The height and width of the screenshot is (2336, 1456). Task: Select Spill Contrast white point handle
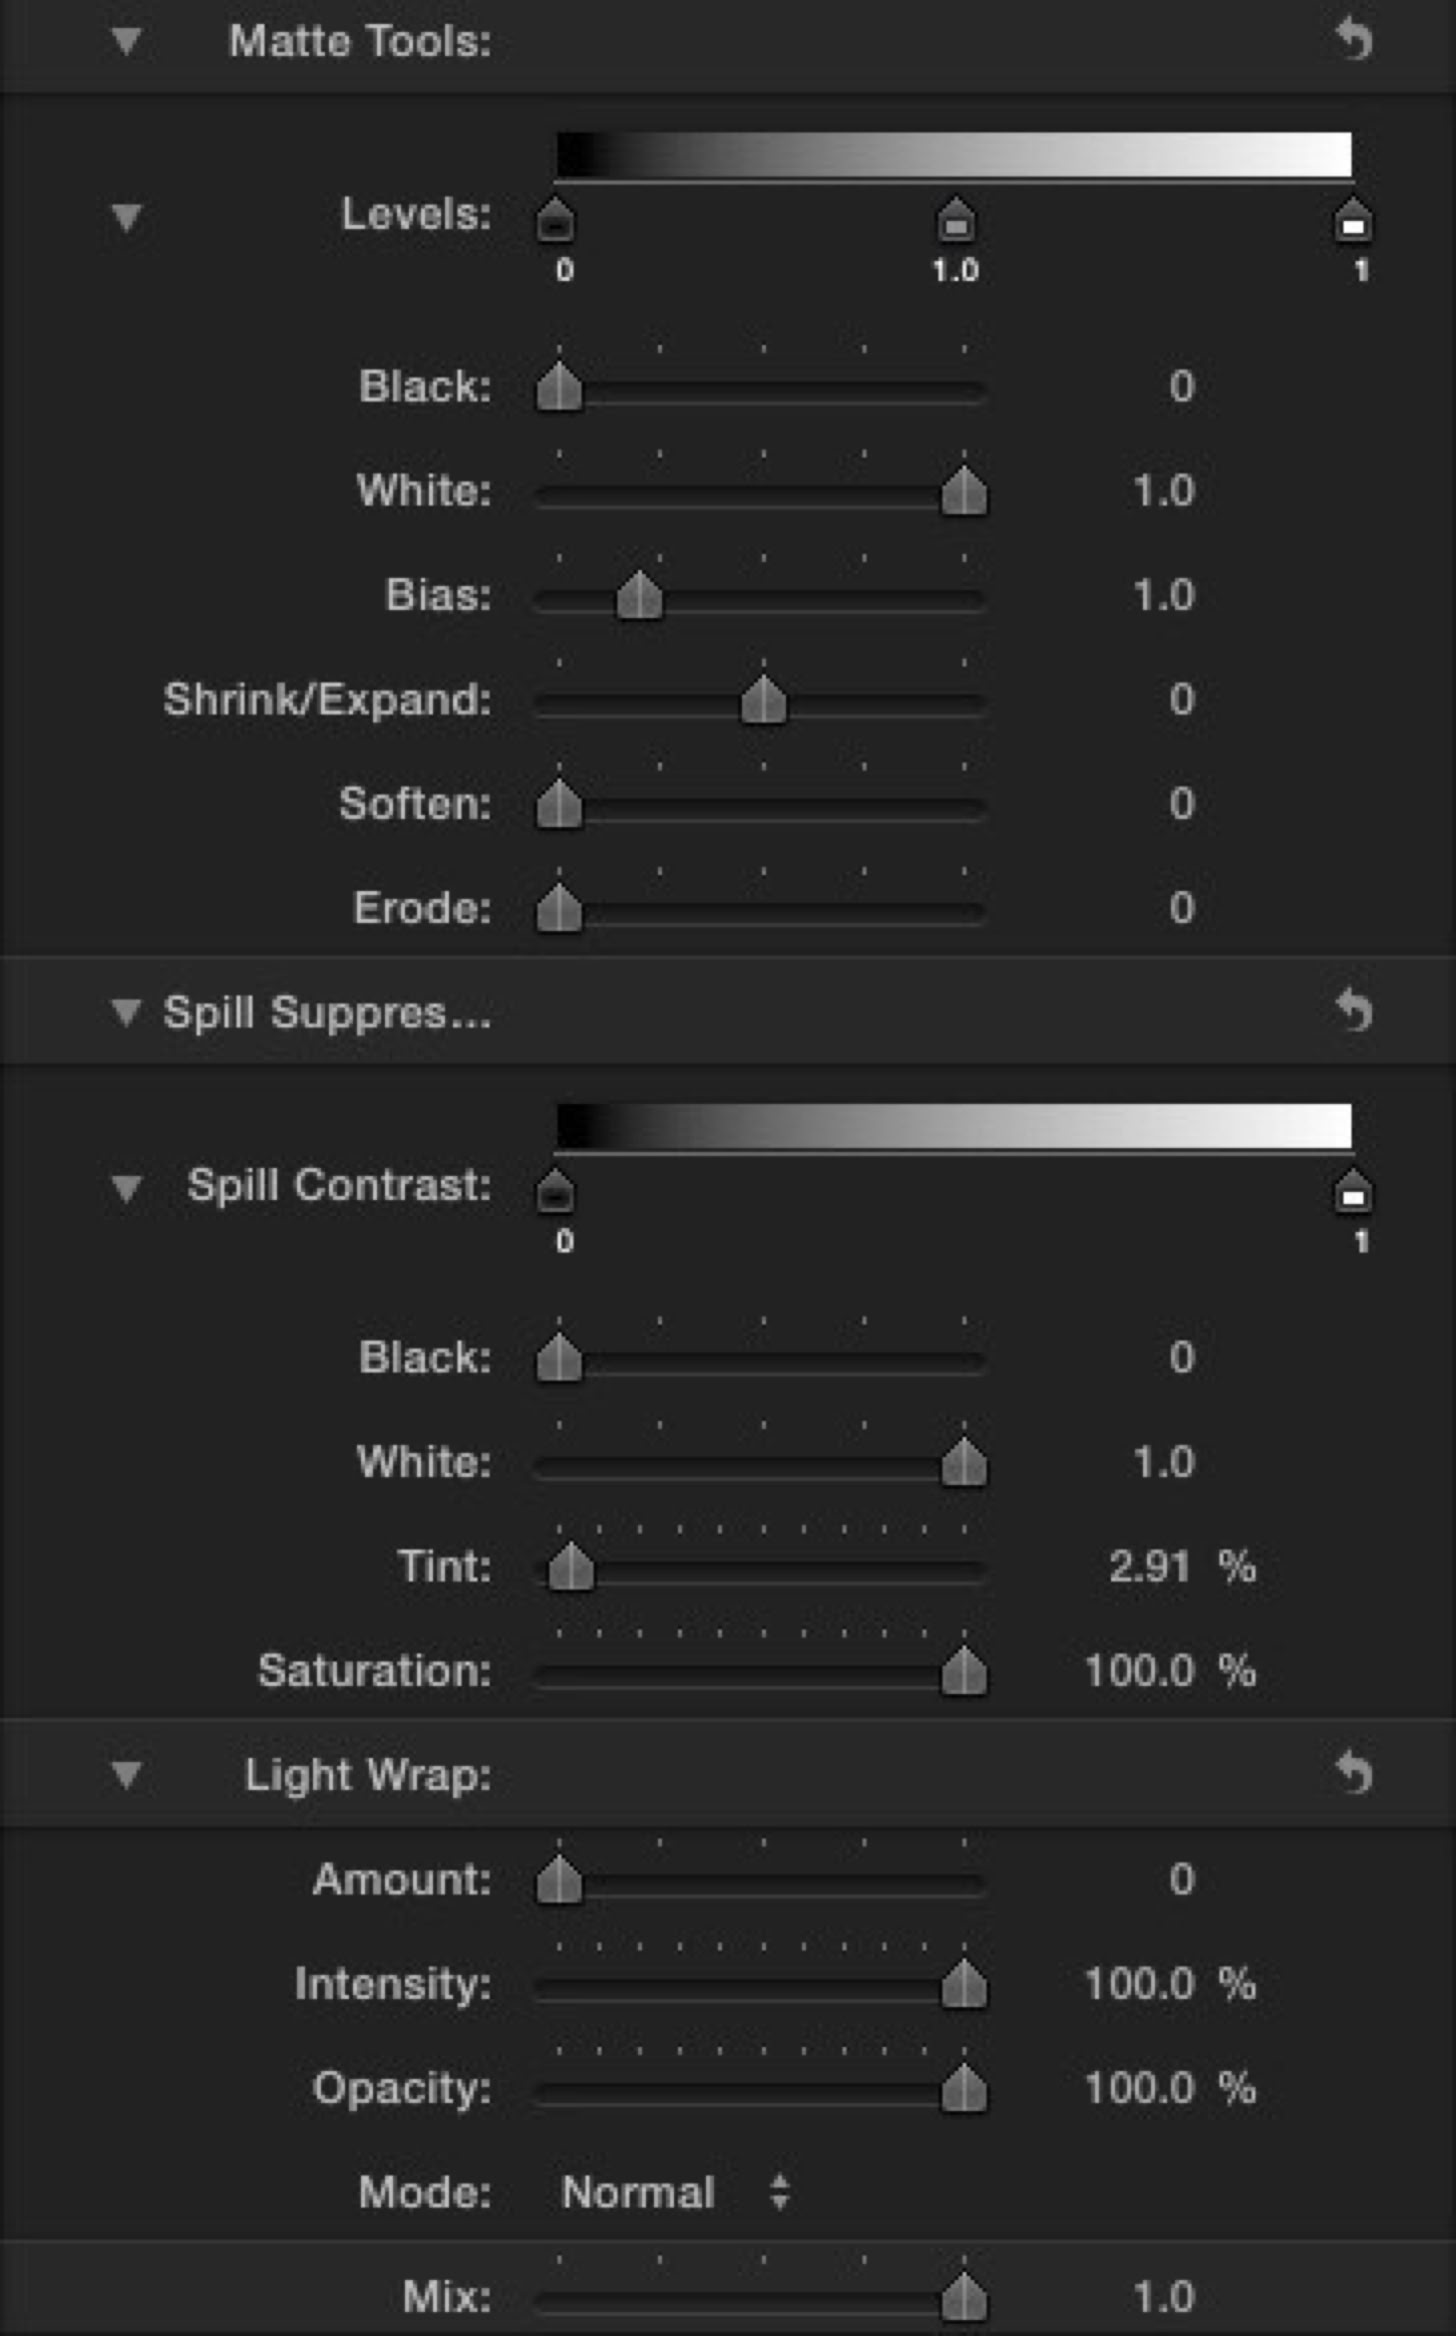tap(1353, 1192)
